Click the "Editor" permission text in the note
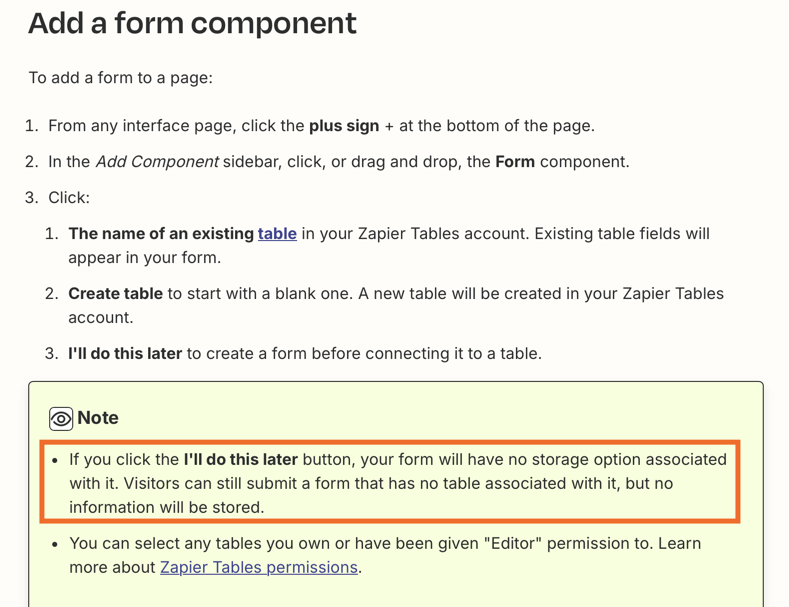 click(513, 543)
